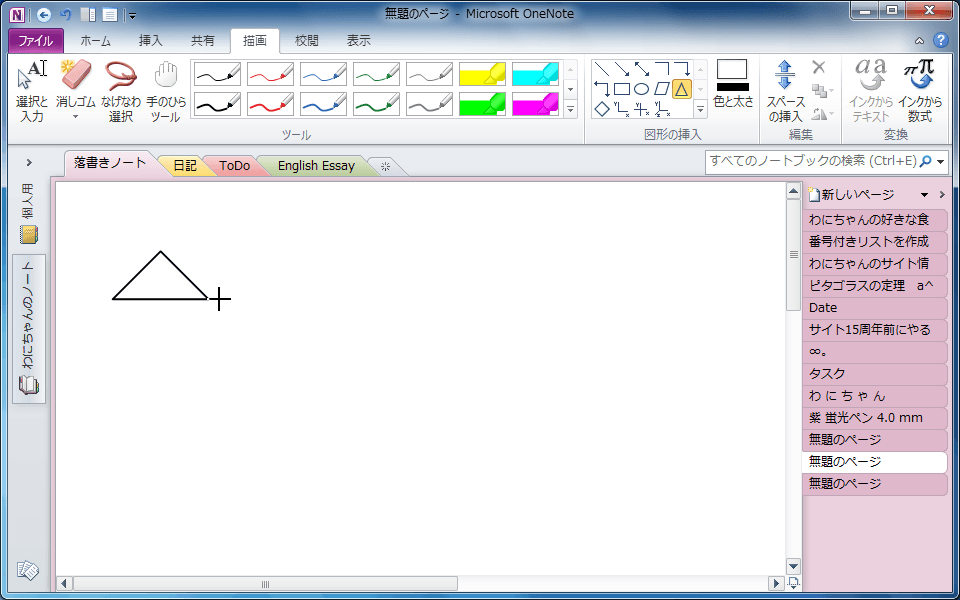Select the thick blue pen

click(x=323, y=104)
